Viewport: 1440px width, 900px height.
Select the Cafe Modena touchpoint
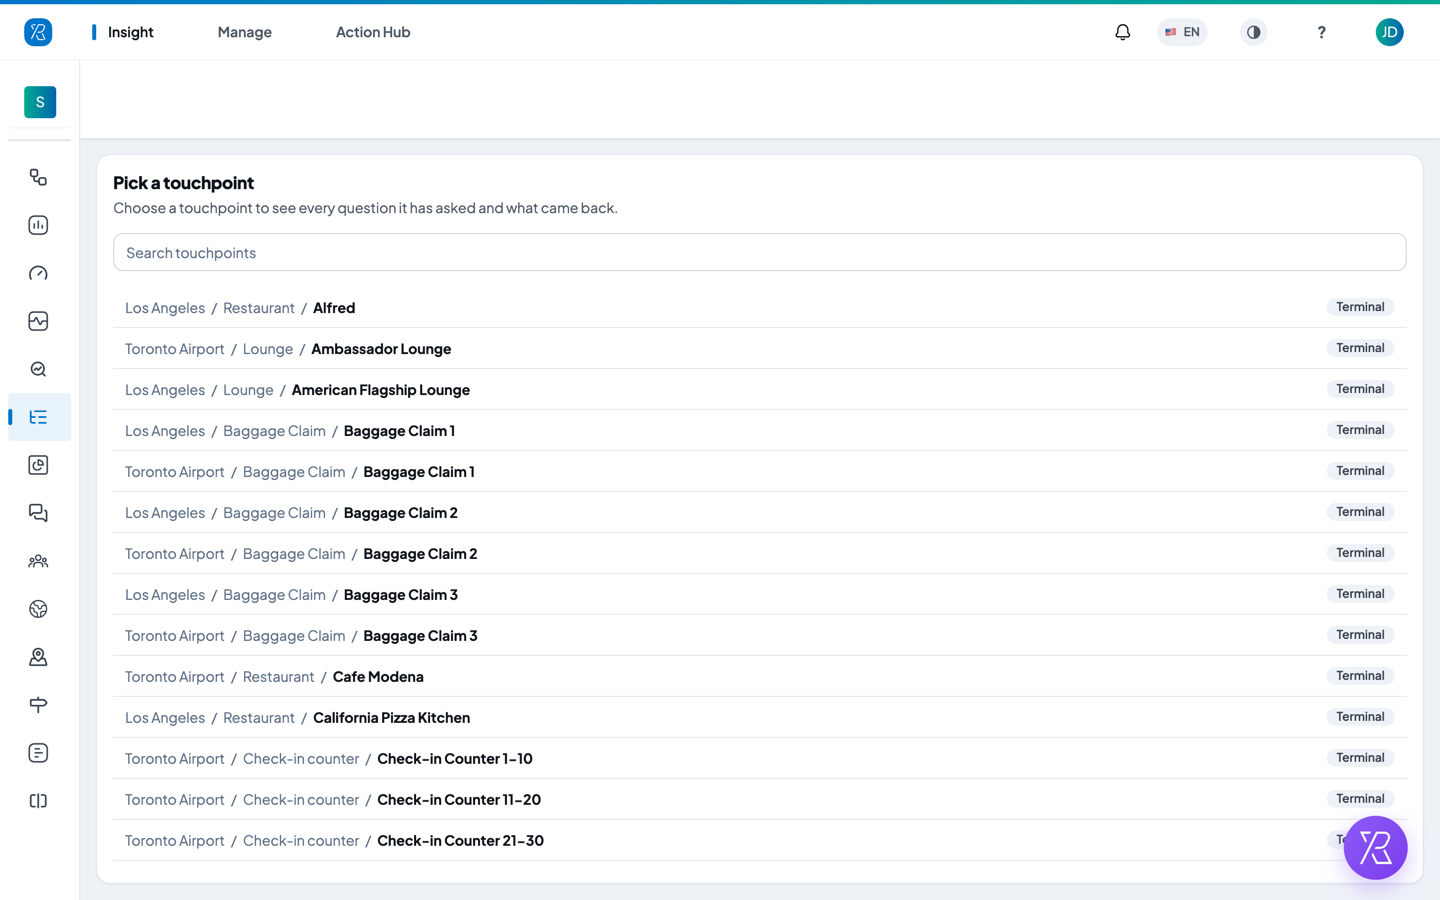760,677
